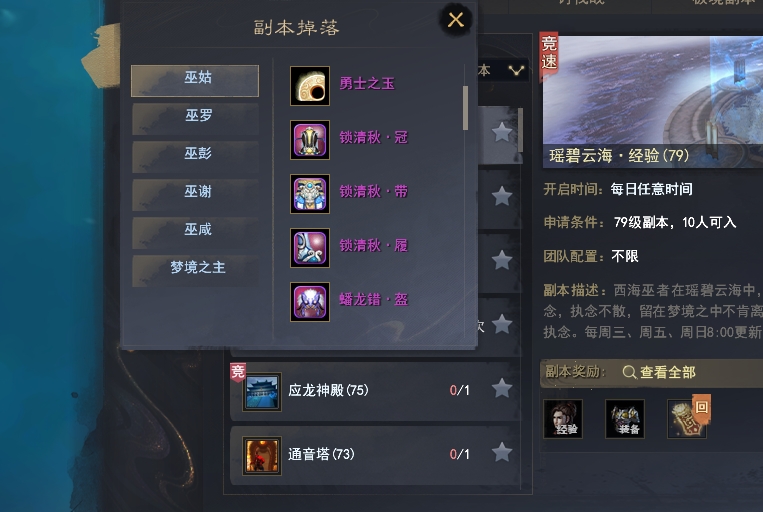The image size is (763, 512).
Task: Toggle favorite star for 应龙神殿 (75)
Action: (x=502, y=389)
